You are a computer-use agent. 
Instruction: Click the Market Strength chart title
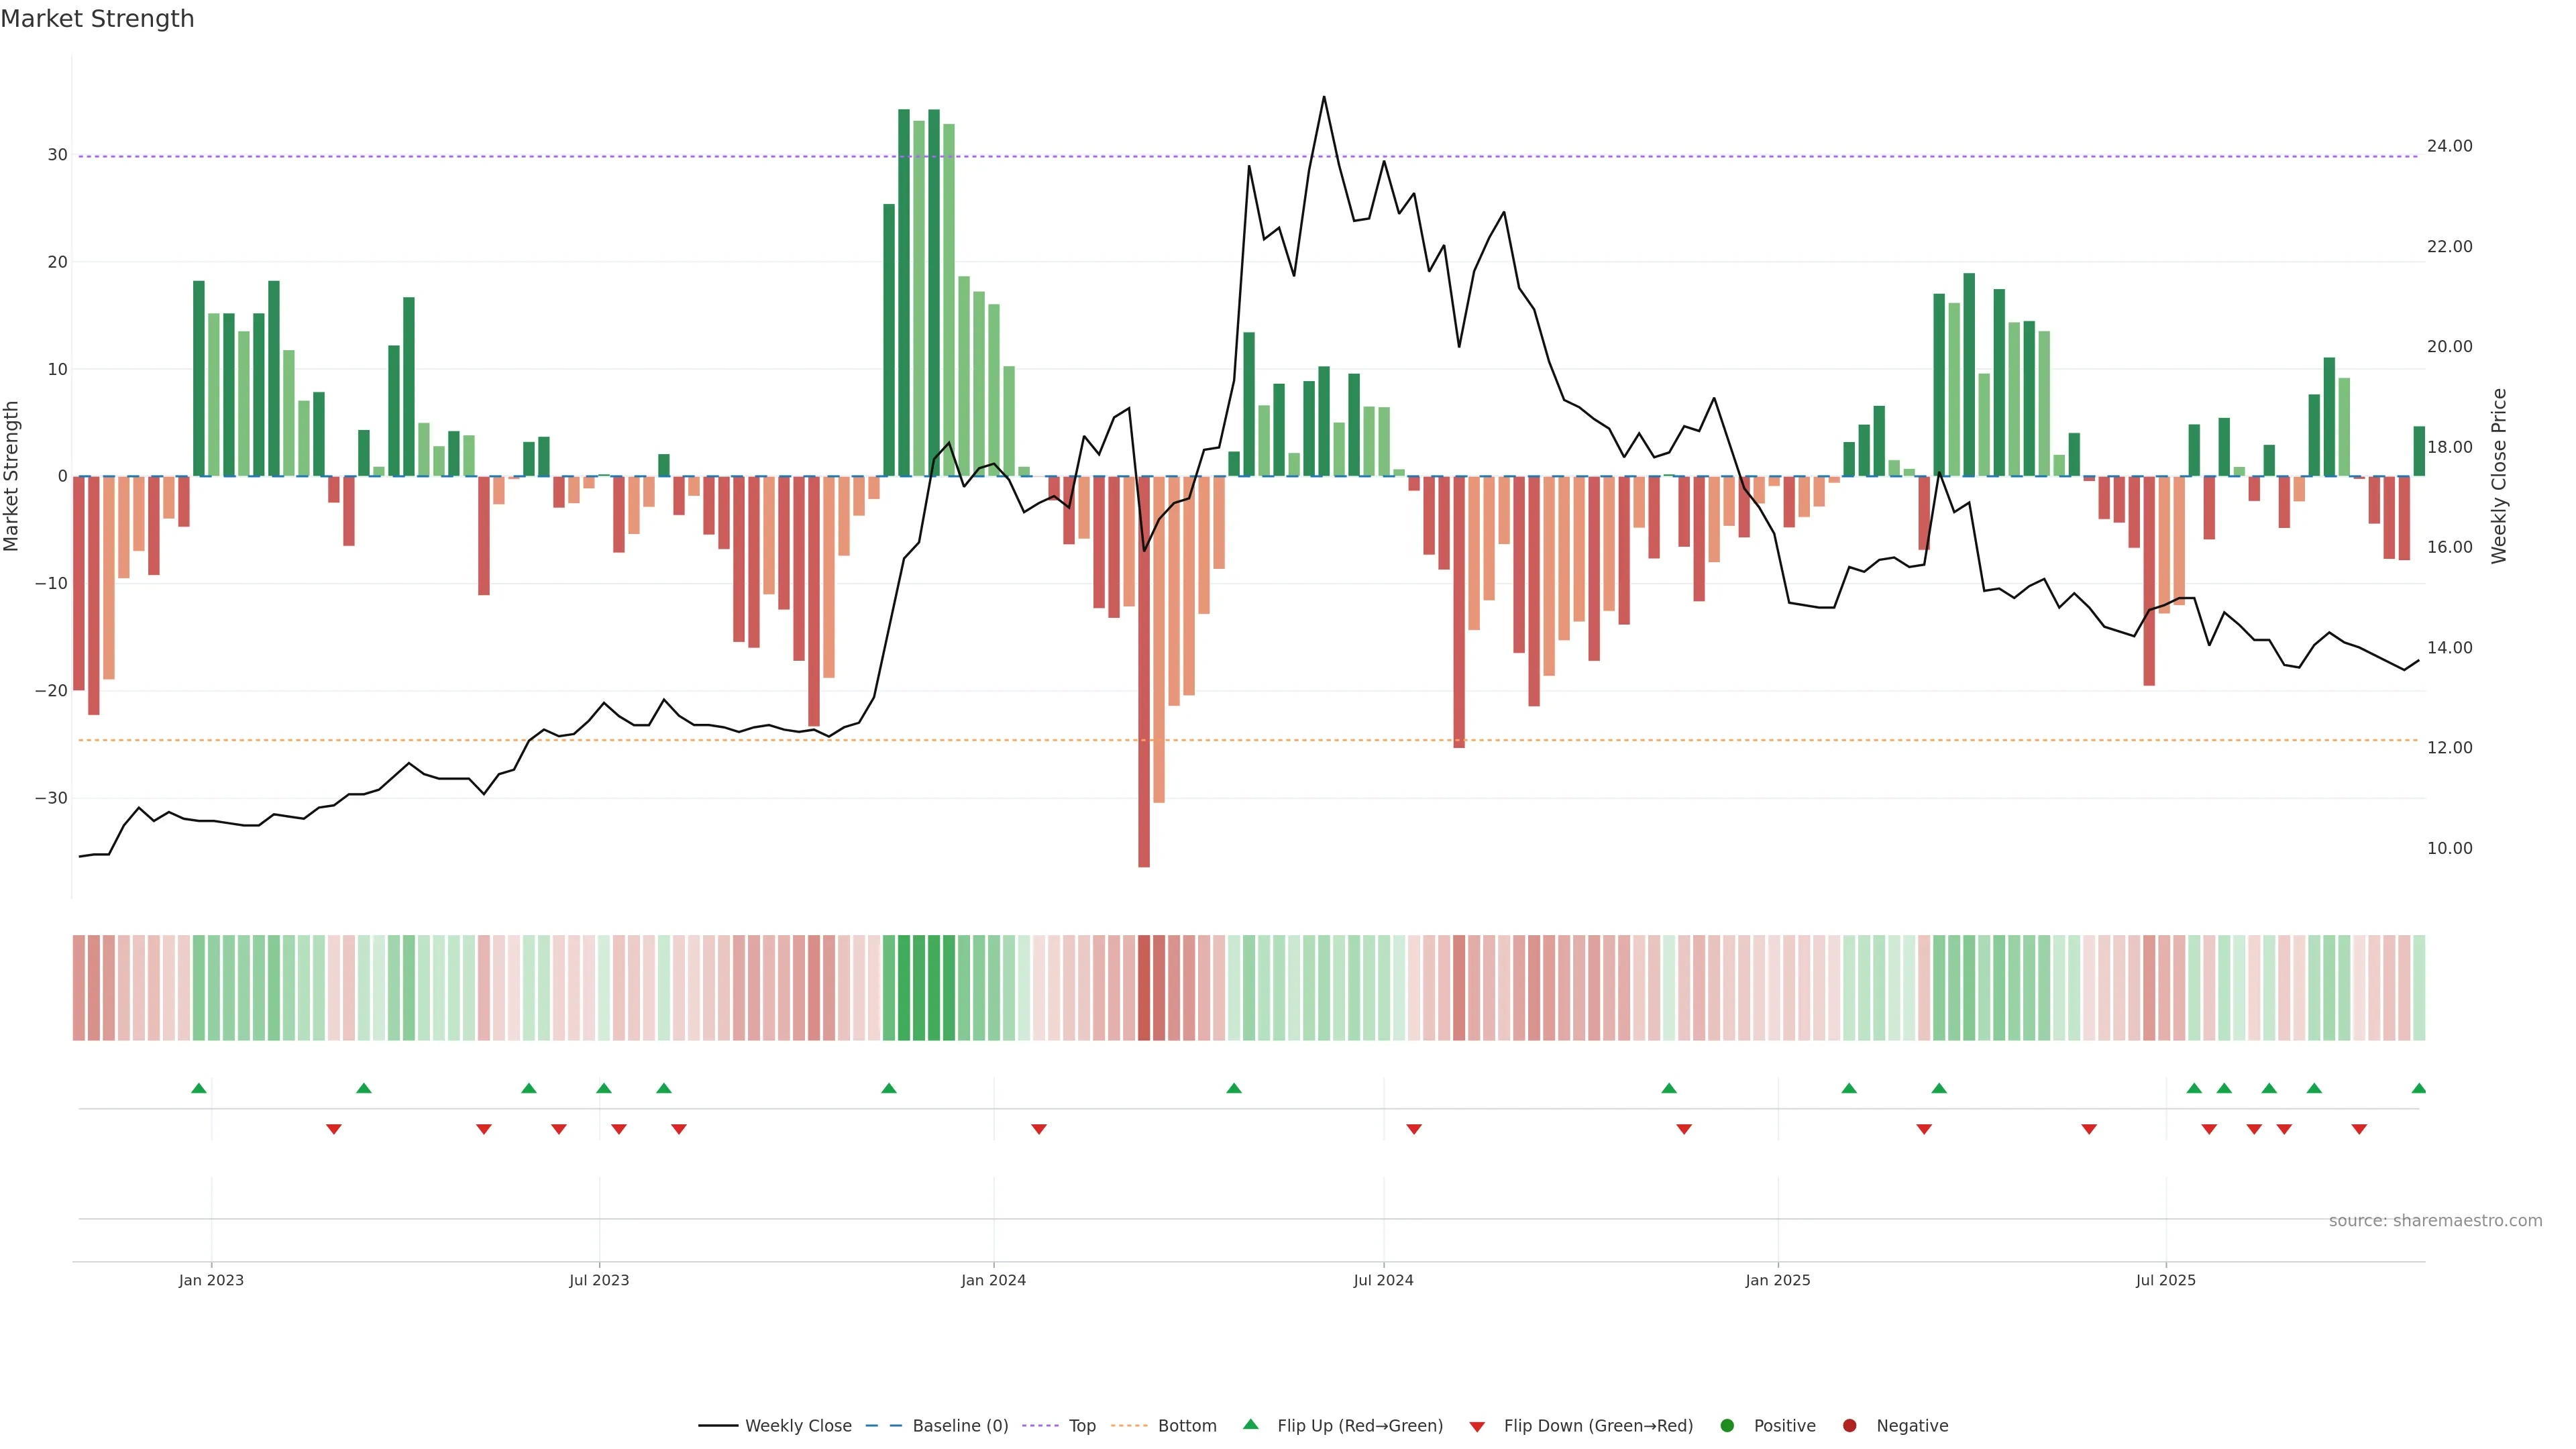click(97, 19)
